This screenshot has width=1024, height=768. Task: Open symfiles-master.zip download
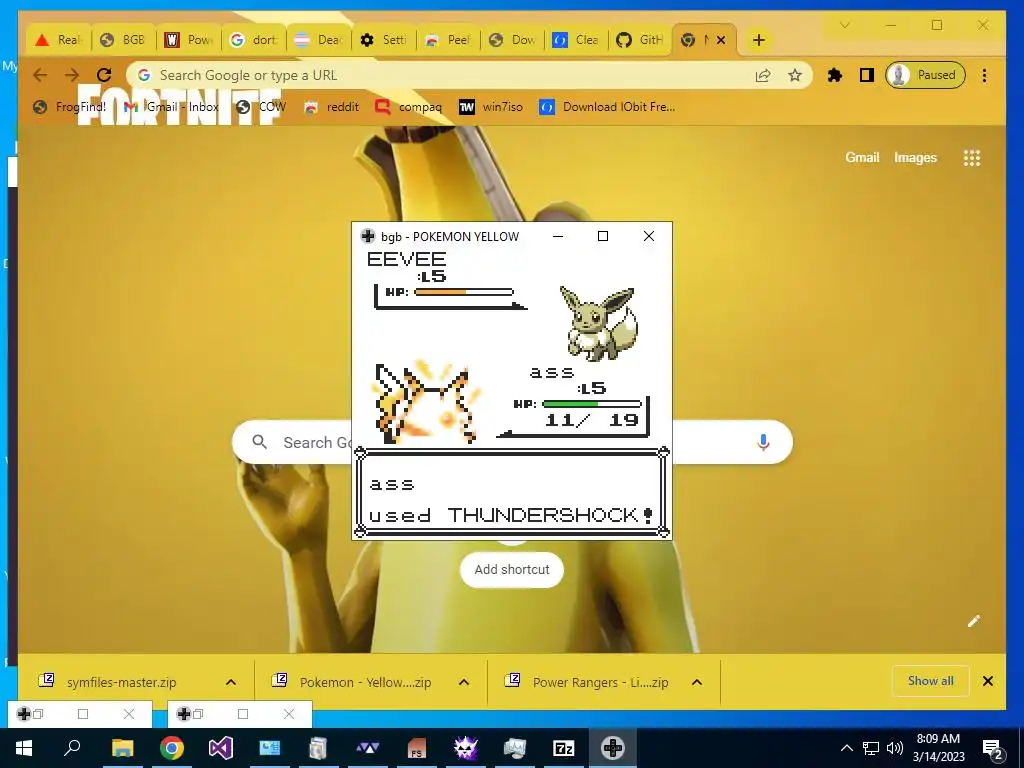point(121,682)
